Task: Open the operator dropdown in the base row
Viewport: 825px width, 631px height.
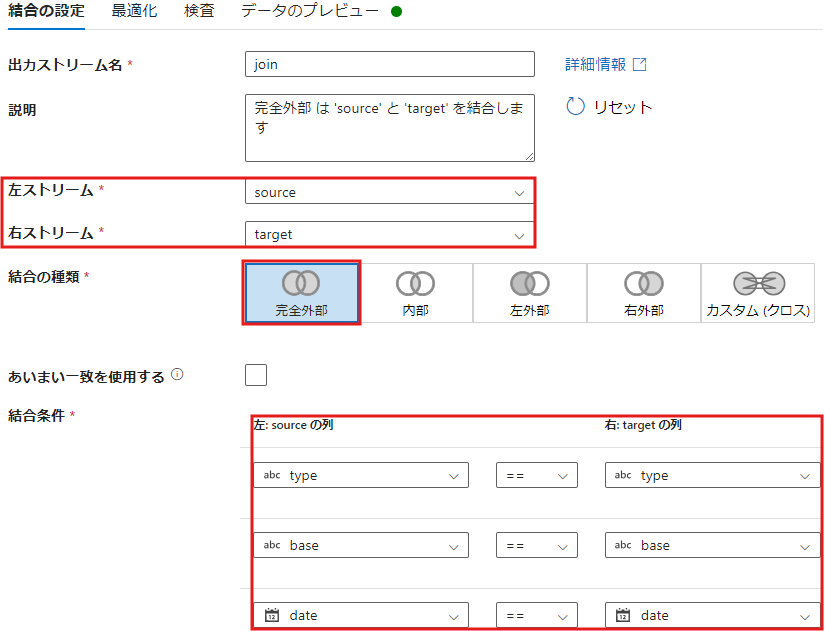Action: 537,545
